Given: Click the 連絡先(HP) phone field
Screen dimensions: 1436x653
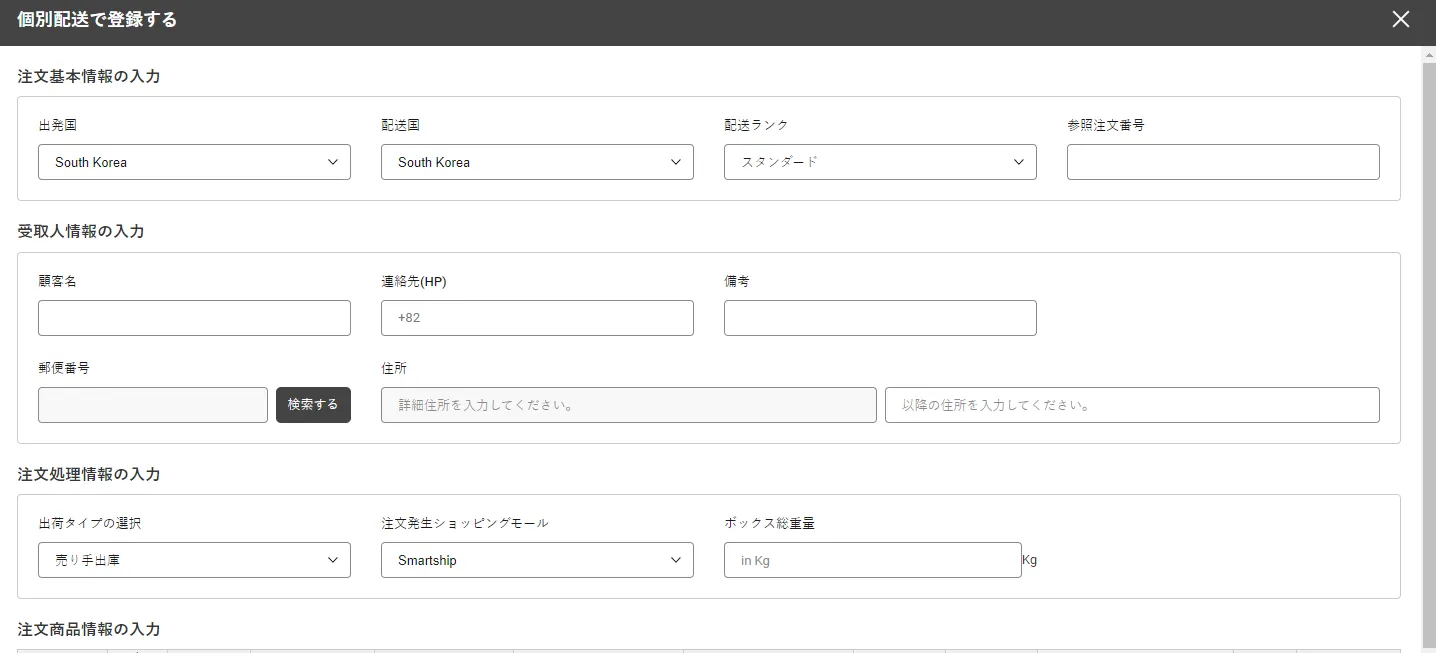Looking at the screenshot, I should (x=537, y=318).
